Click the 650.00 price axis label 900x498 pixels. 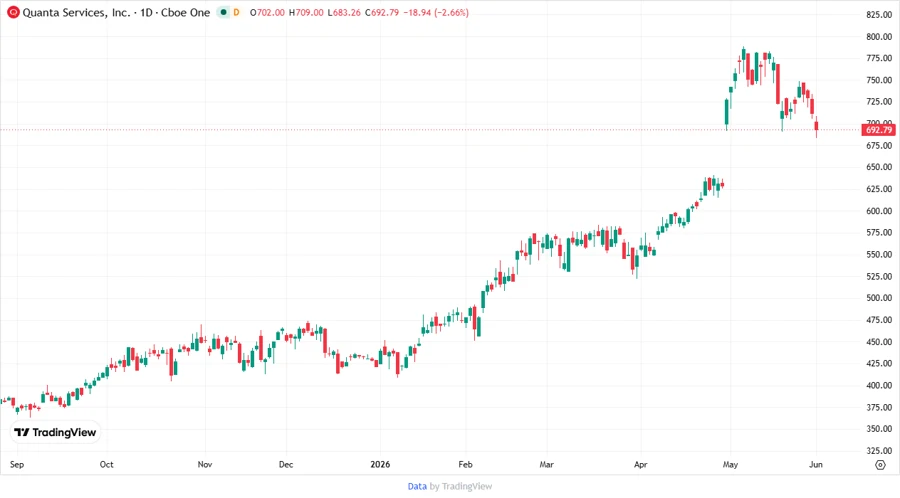click(x=879, y=167)
